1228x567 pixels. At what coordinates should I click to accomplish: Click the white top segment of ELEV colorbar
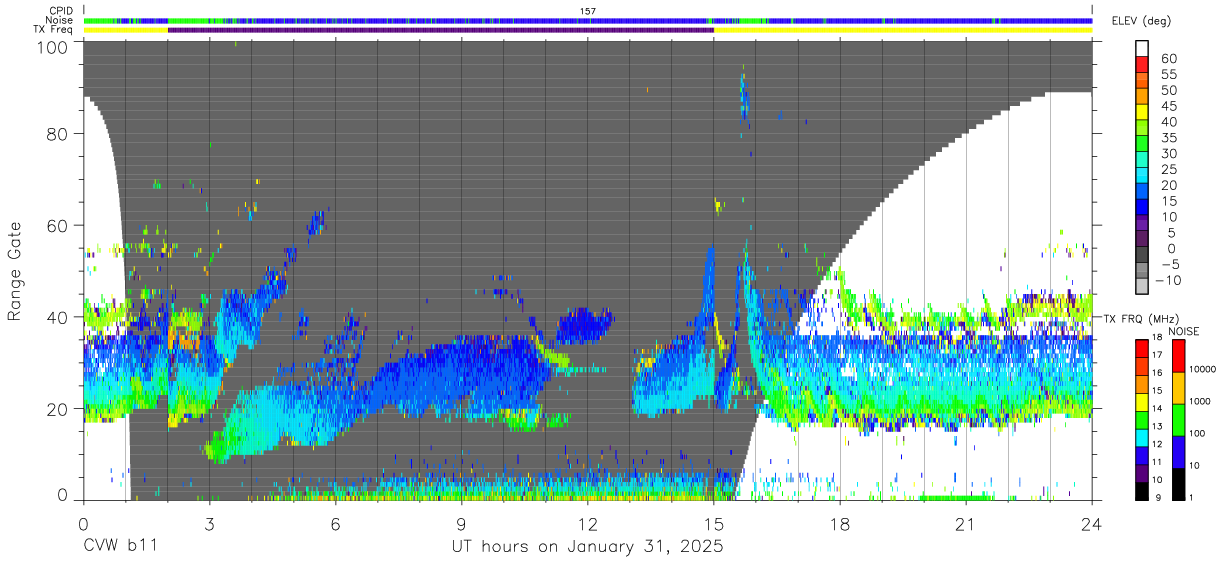tap(1142, 49)
